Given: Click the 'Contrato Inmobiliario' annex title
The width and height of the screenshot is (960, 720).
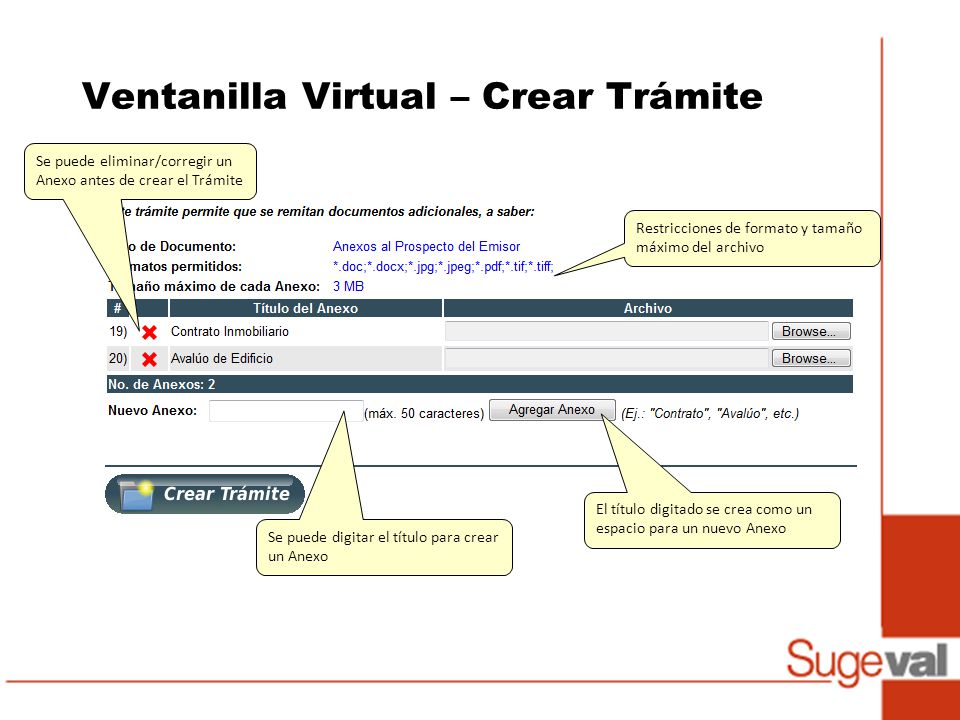Looking at the screenshot, I should (x=230, y=331).
